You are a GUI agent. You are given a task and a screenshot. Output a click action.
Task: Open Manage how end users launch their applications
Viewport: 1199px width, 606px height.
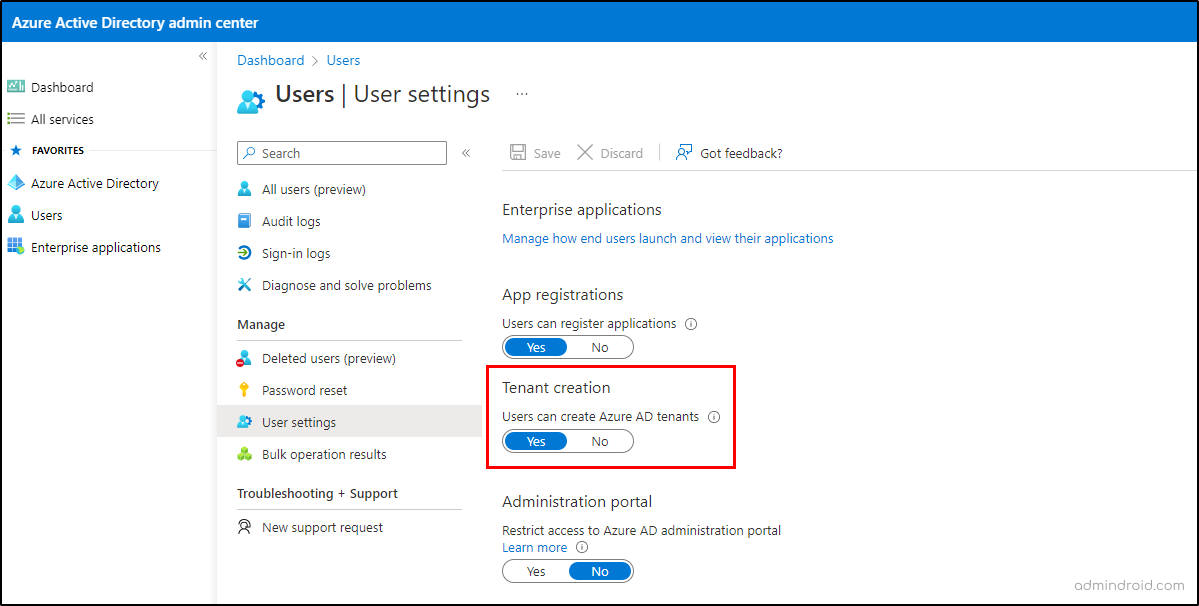tap(667, 238)
